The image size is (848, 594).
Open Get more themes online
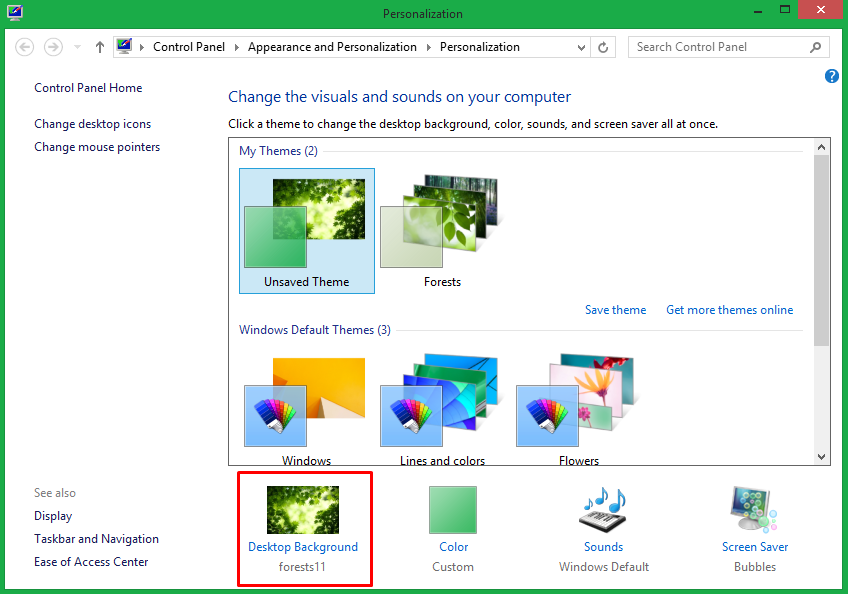tap(729, 309)
